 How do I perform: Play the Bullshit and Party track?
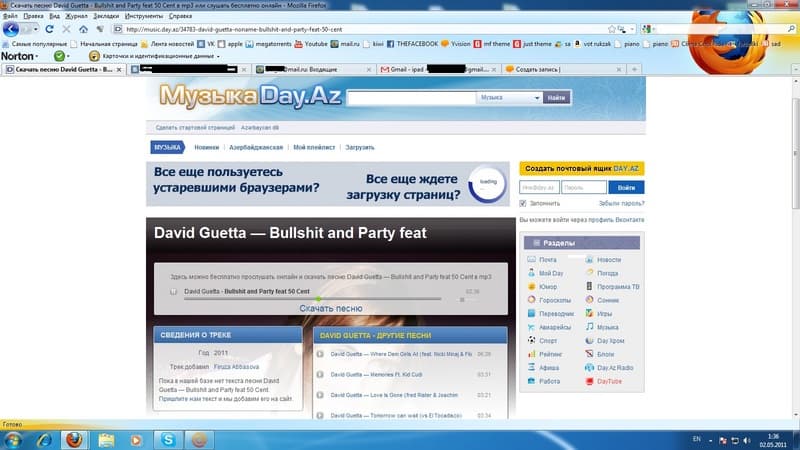173,291
